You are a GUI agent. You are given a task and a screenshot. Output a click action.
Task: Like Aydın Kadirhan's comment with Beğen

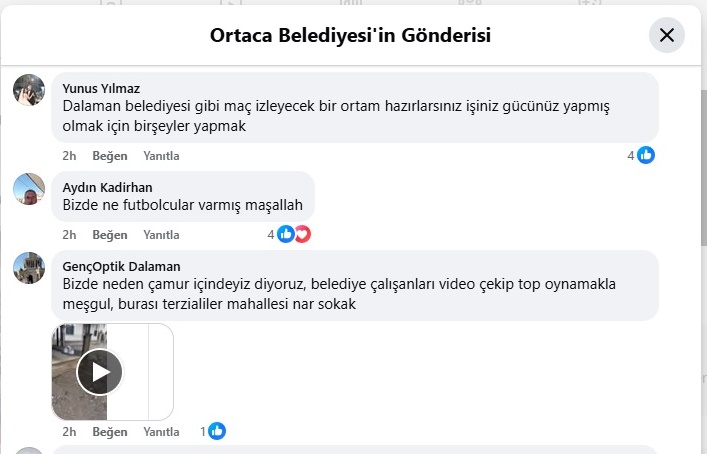pyautogui.click(x=110, y=235)
